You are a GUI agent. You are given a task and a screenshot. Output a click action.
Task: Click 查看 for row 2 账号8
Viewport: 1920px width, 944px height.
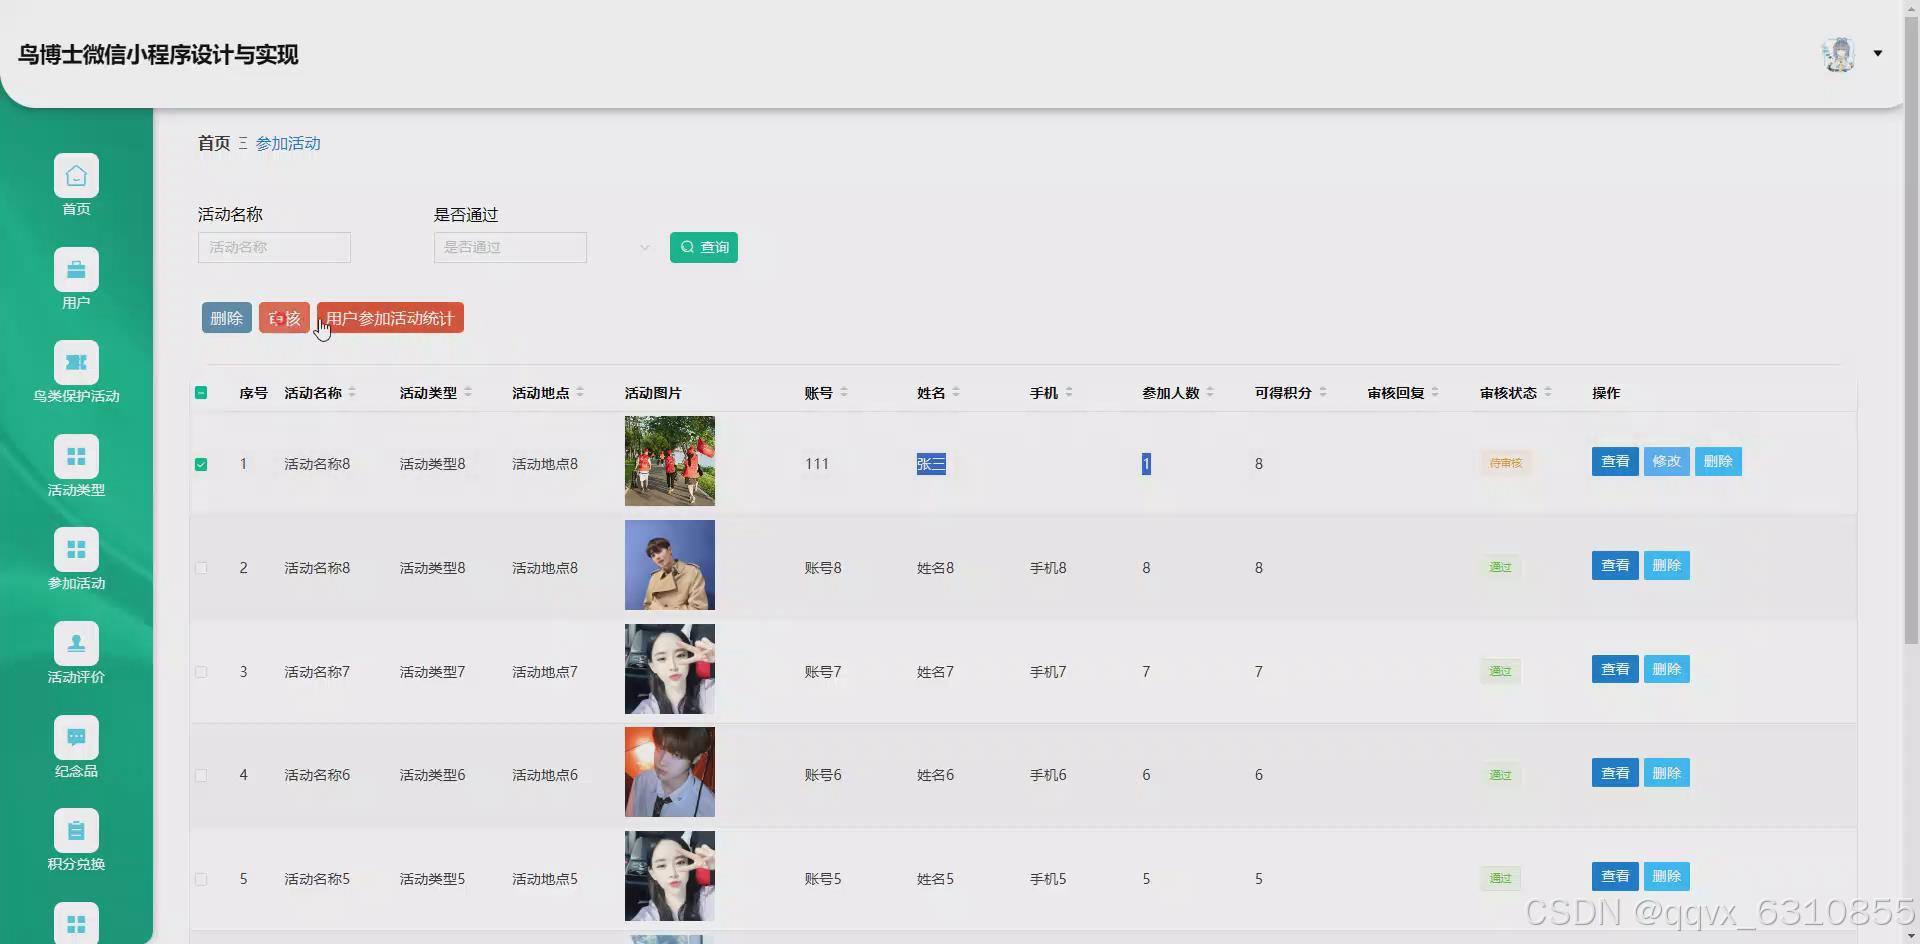pos(1615,565)
